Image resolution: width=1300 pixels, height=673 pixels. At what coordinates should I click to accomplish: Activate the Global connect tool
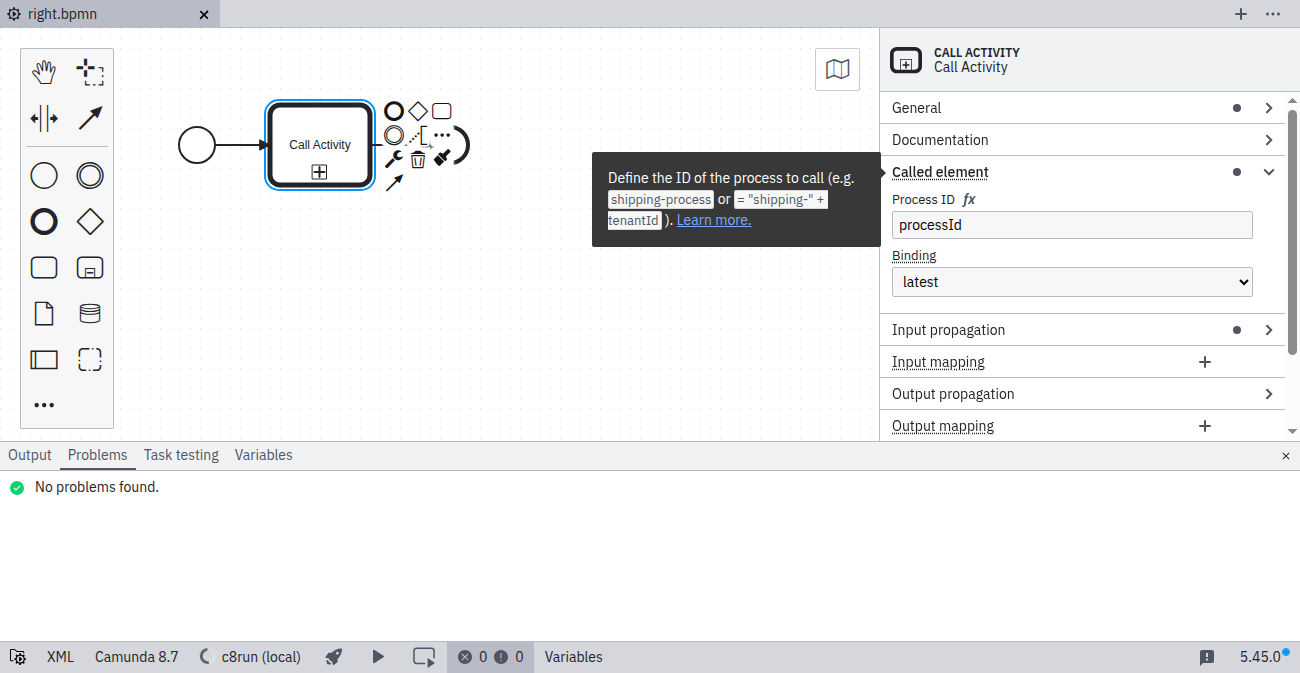[x=90, y=118]
